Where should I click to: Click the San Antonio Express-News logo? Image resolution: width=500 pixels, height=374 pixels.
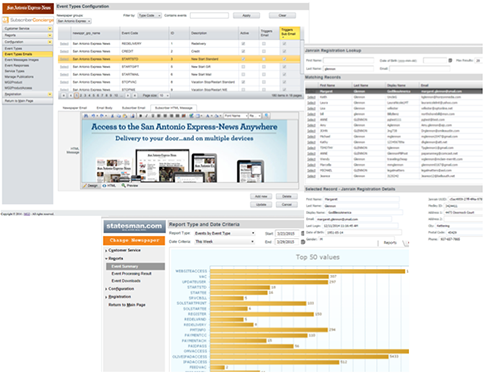pyautogui.click(x=28, y=8)
